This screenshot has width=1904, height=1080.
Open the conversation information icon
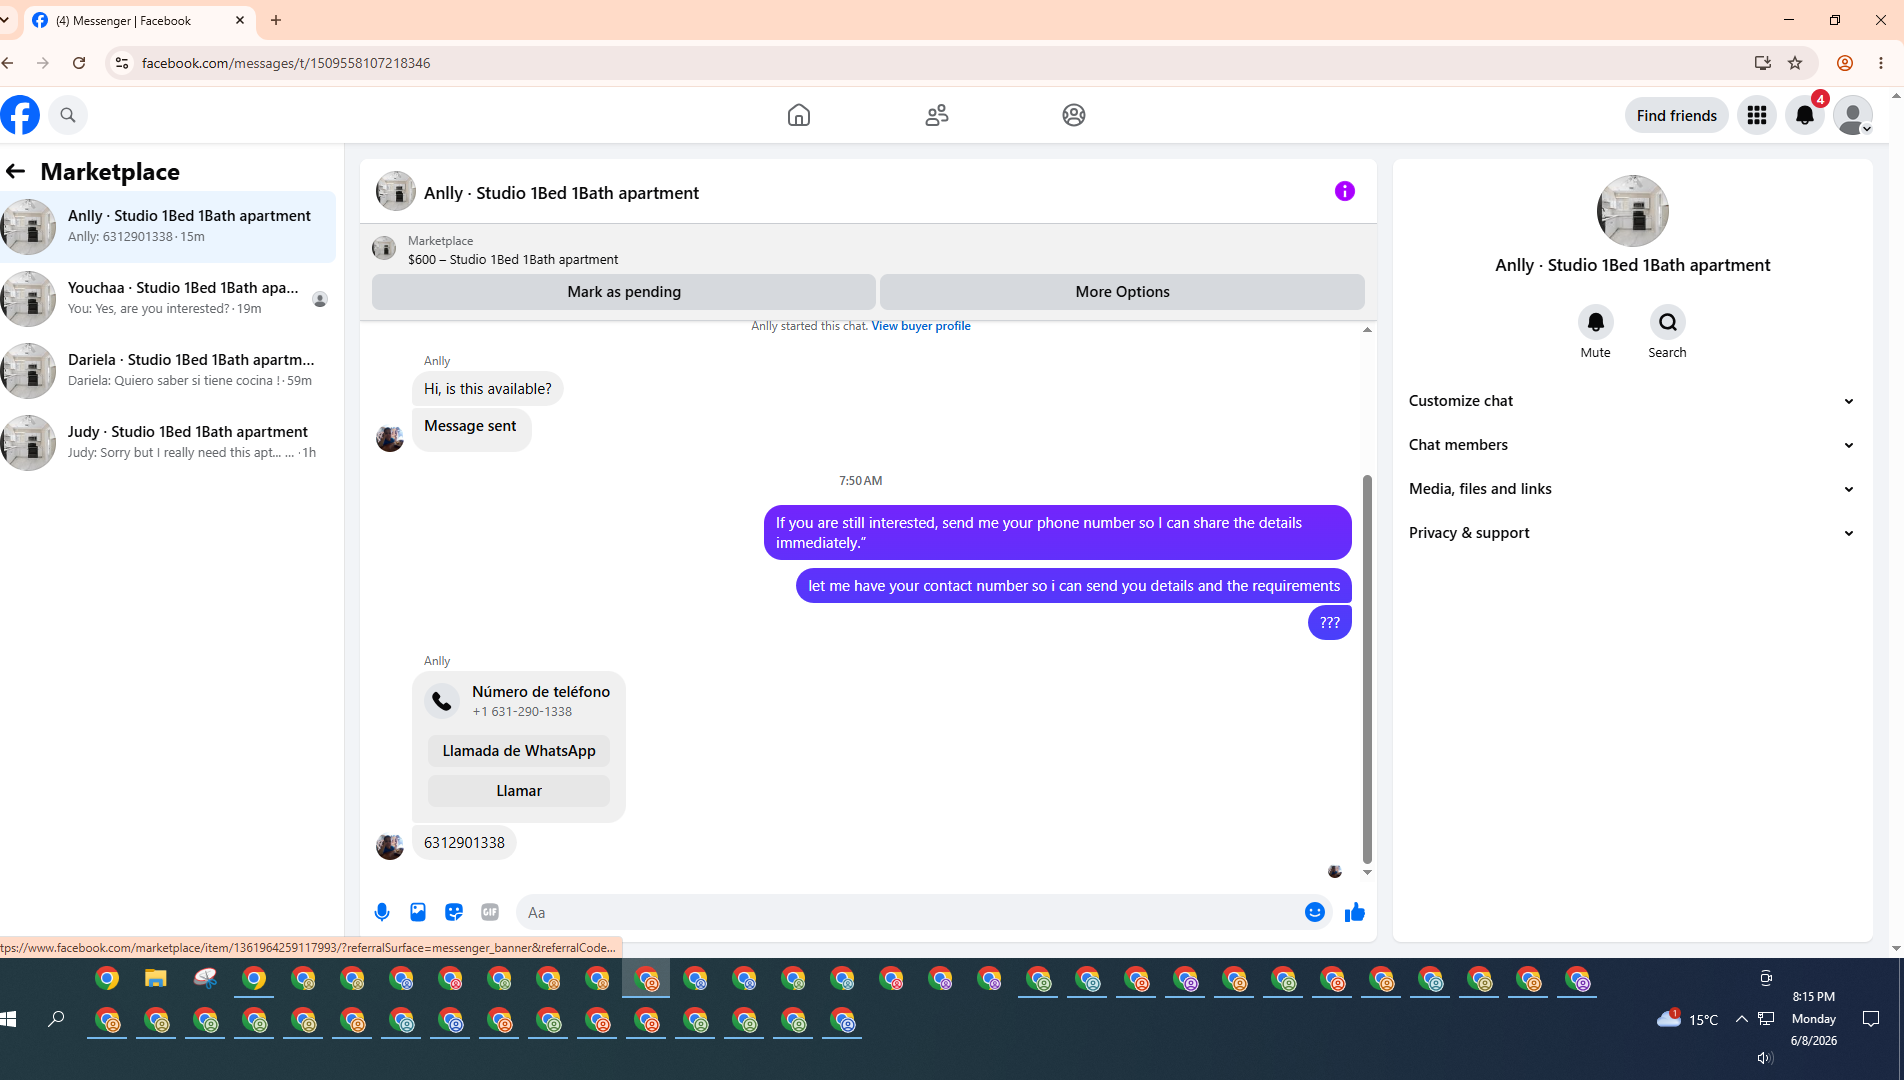point(1345,191)
